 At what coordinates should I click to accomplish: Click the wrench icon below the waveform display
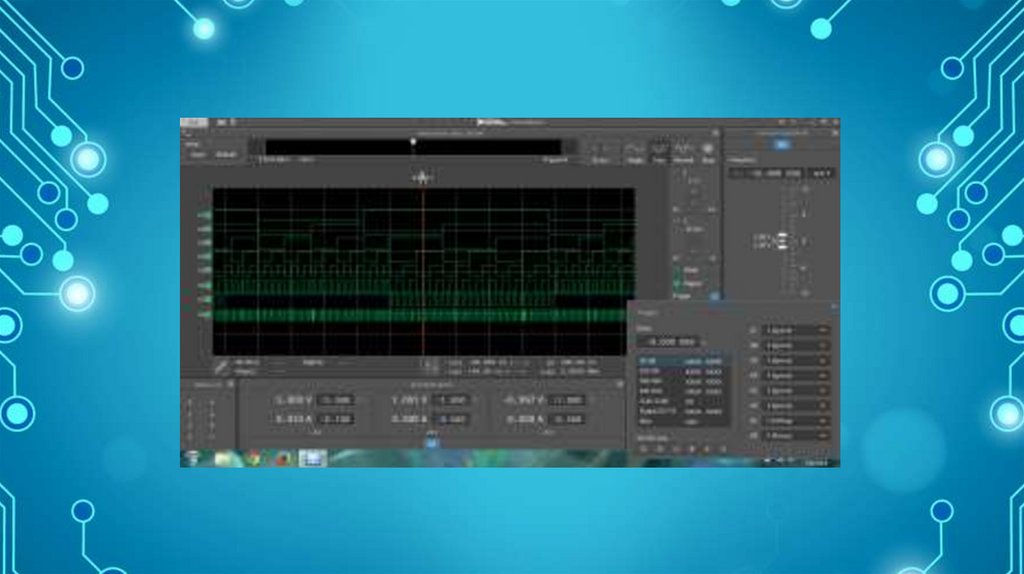tap(222, 367)
